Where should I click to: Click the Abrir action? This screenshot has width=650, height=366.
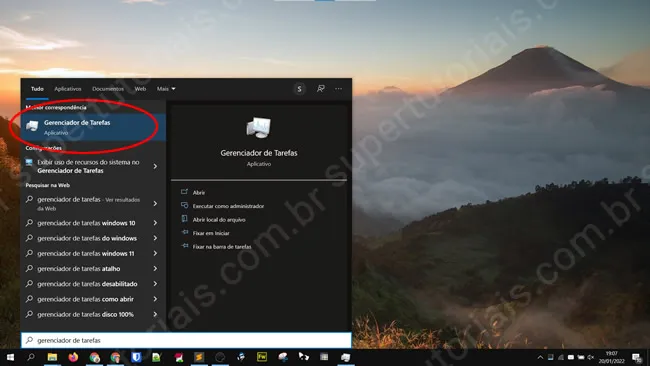(199, 192)
